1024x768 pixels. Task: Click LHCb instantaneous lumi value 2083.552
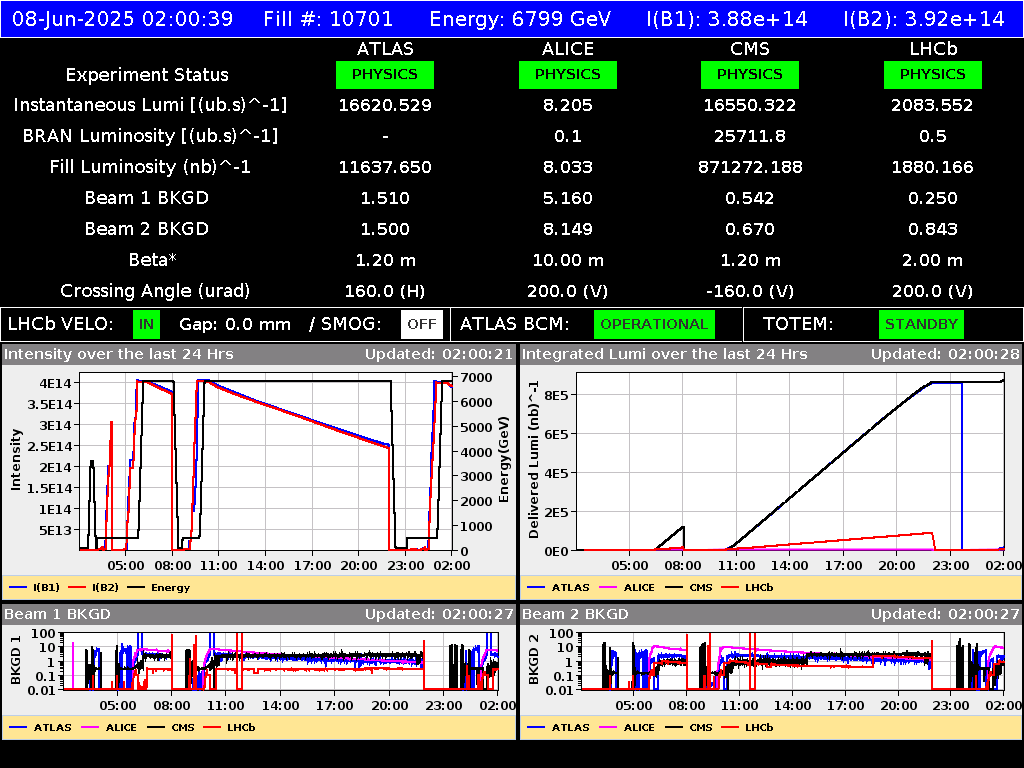(933, 105)
